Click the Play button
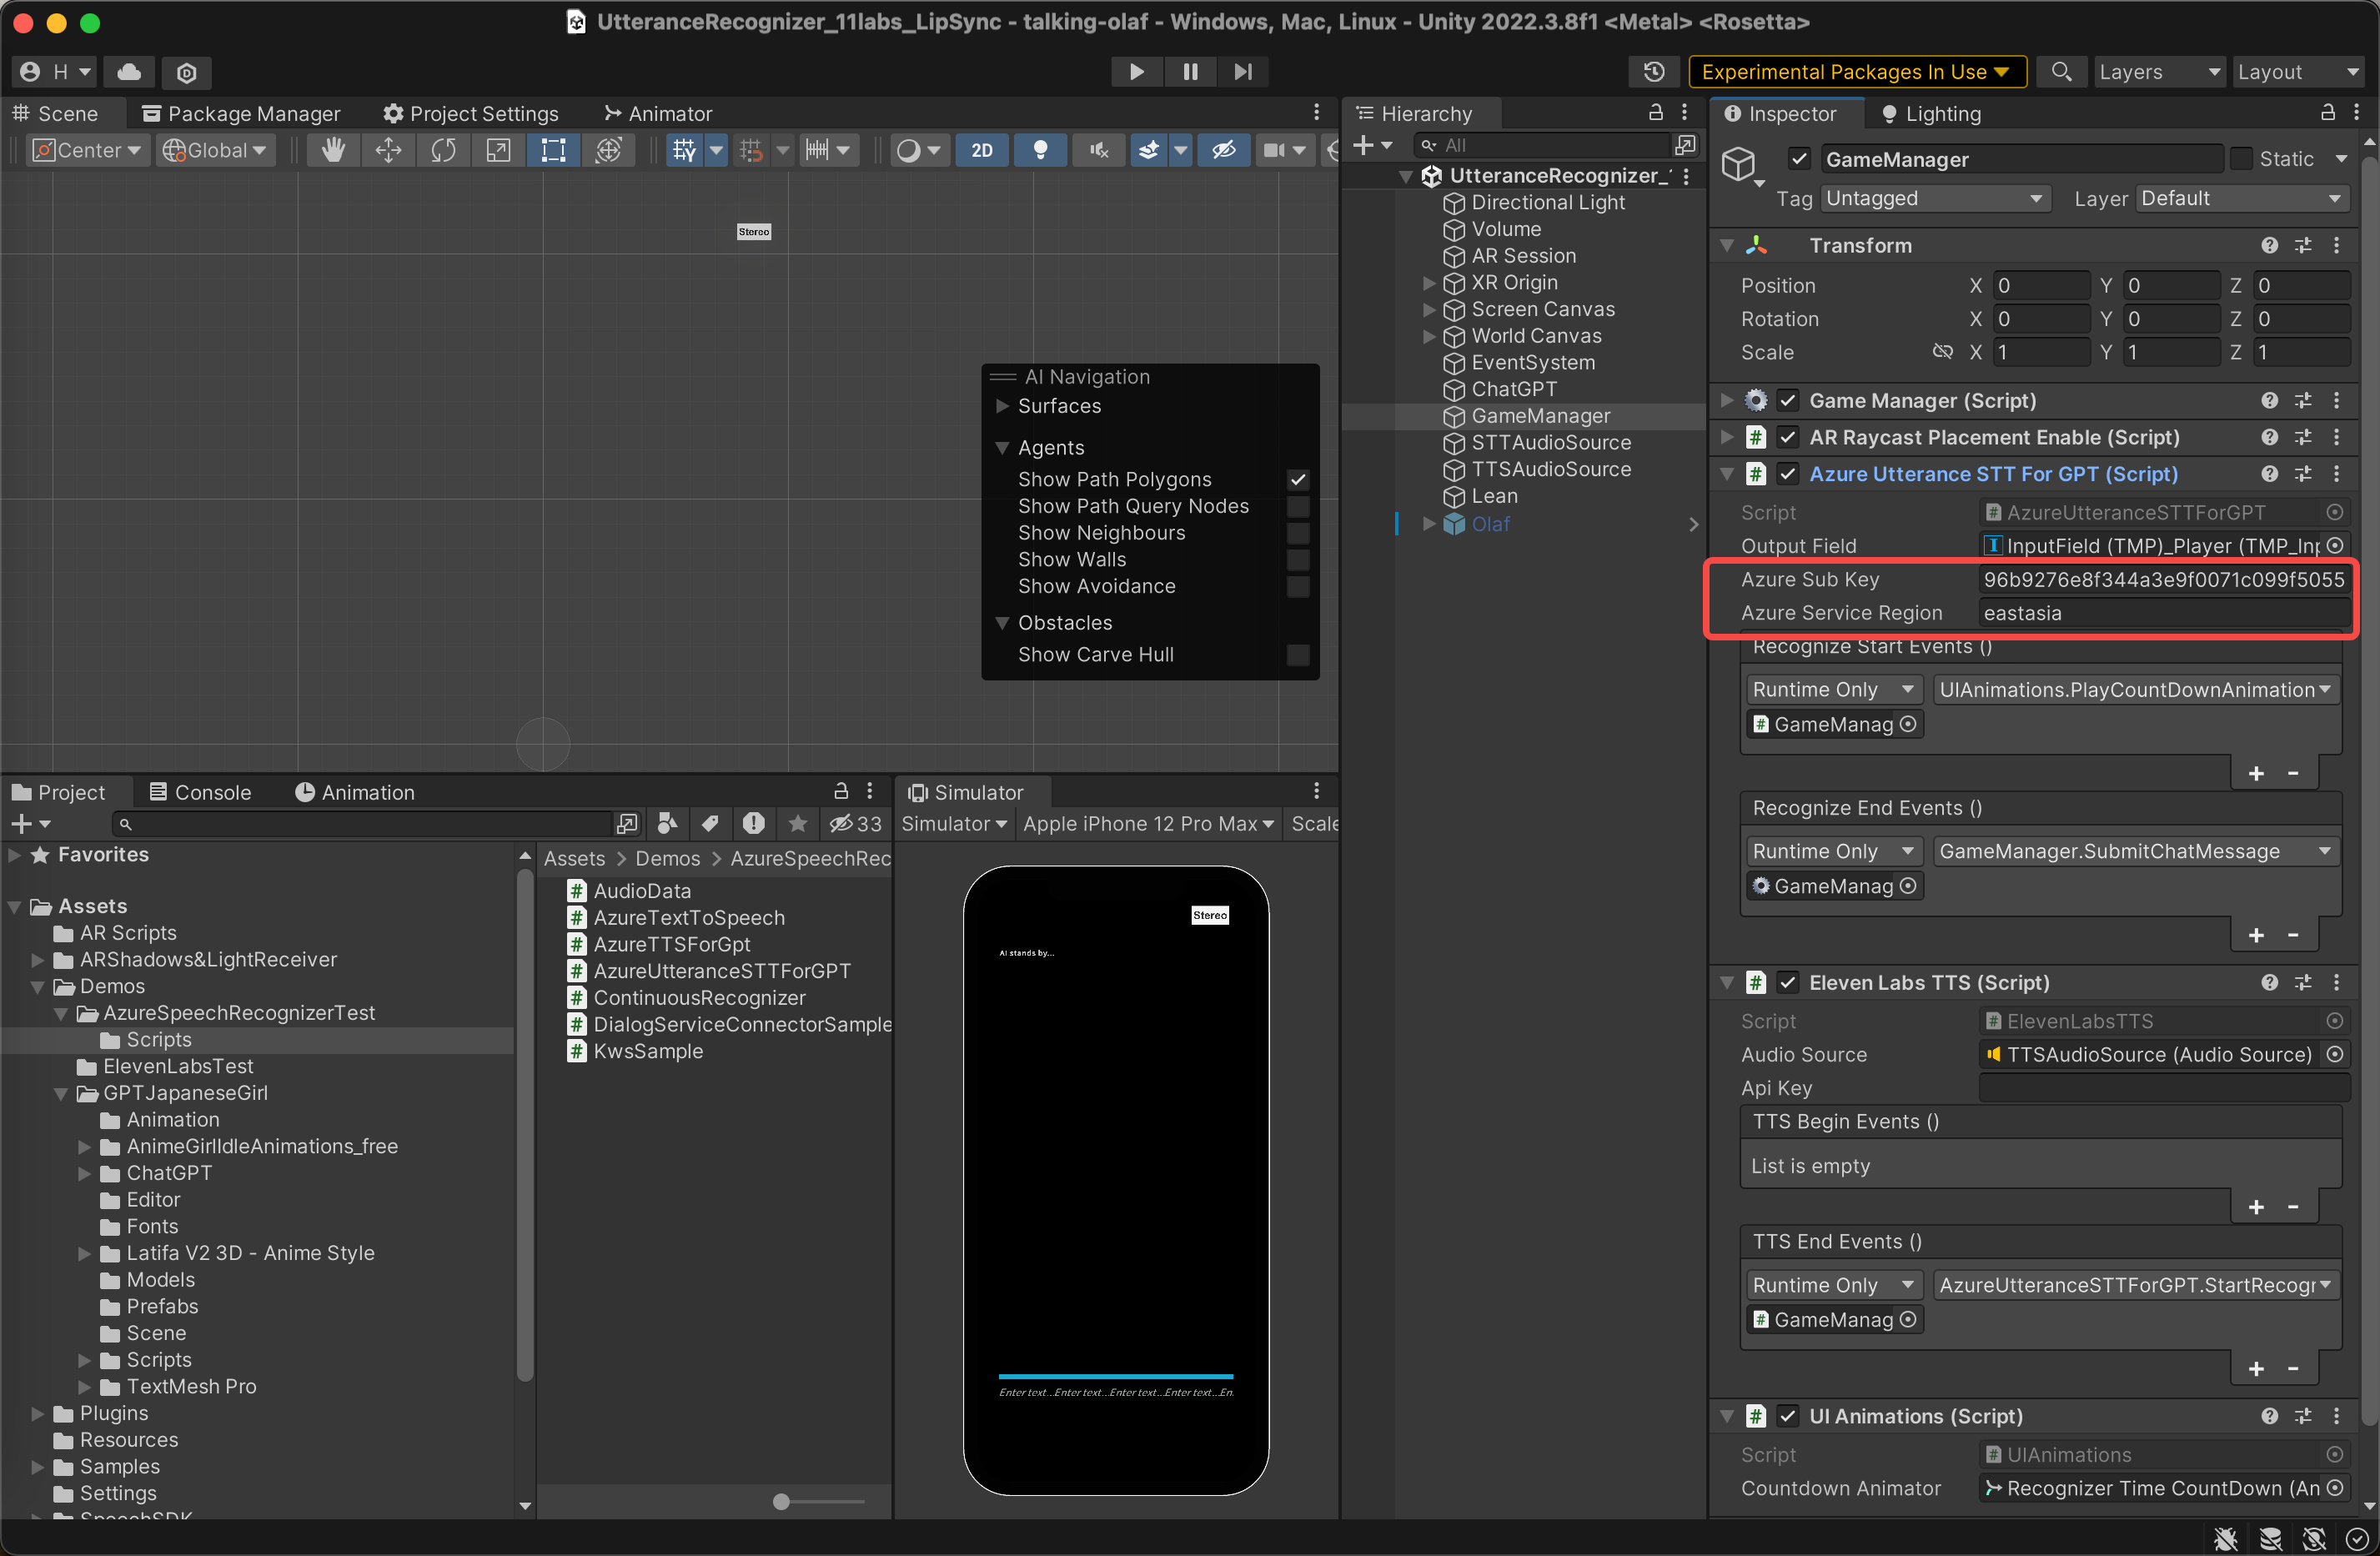The height and width of the screenshot is (1556, 2380). (1136, 72)
